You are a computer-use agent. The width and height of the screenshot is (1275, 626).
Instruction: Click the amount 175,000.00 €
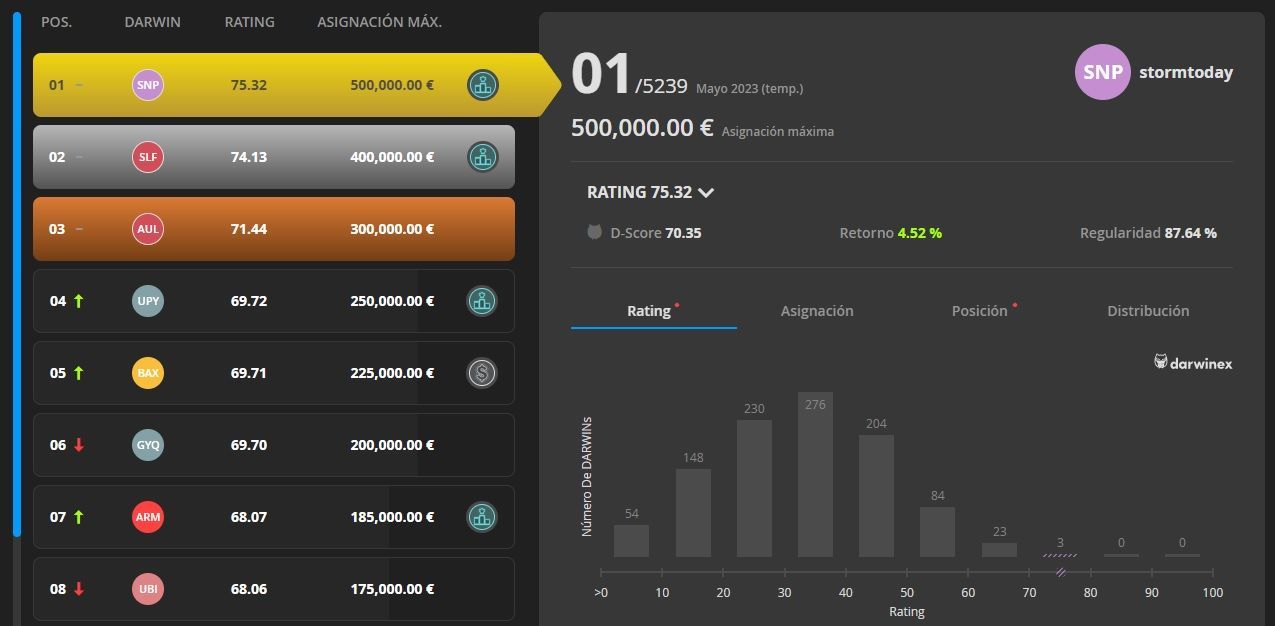(392, 589)
